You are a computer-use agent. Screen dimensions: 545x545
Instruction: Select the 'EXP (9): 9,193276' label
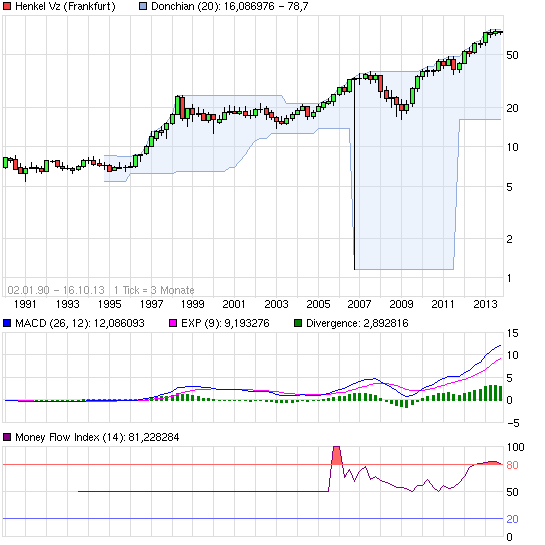tap(225, 323)
